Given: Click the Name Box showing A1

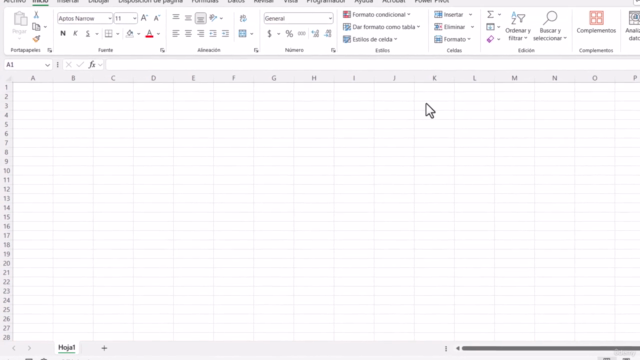Looking at the screenshot, I should [27, 65].
